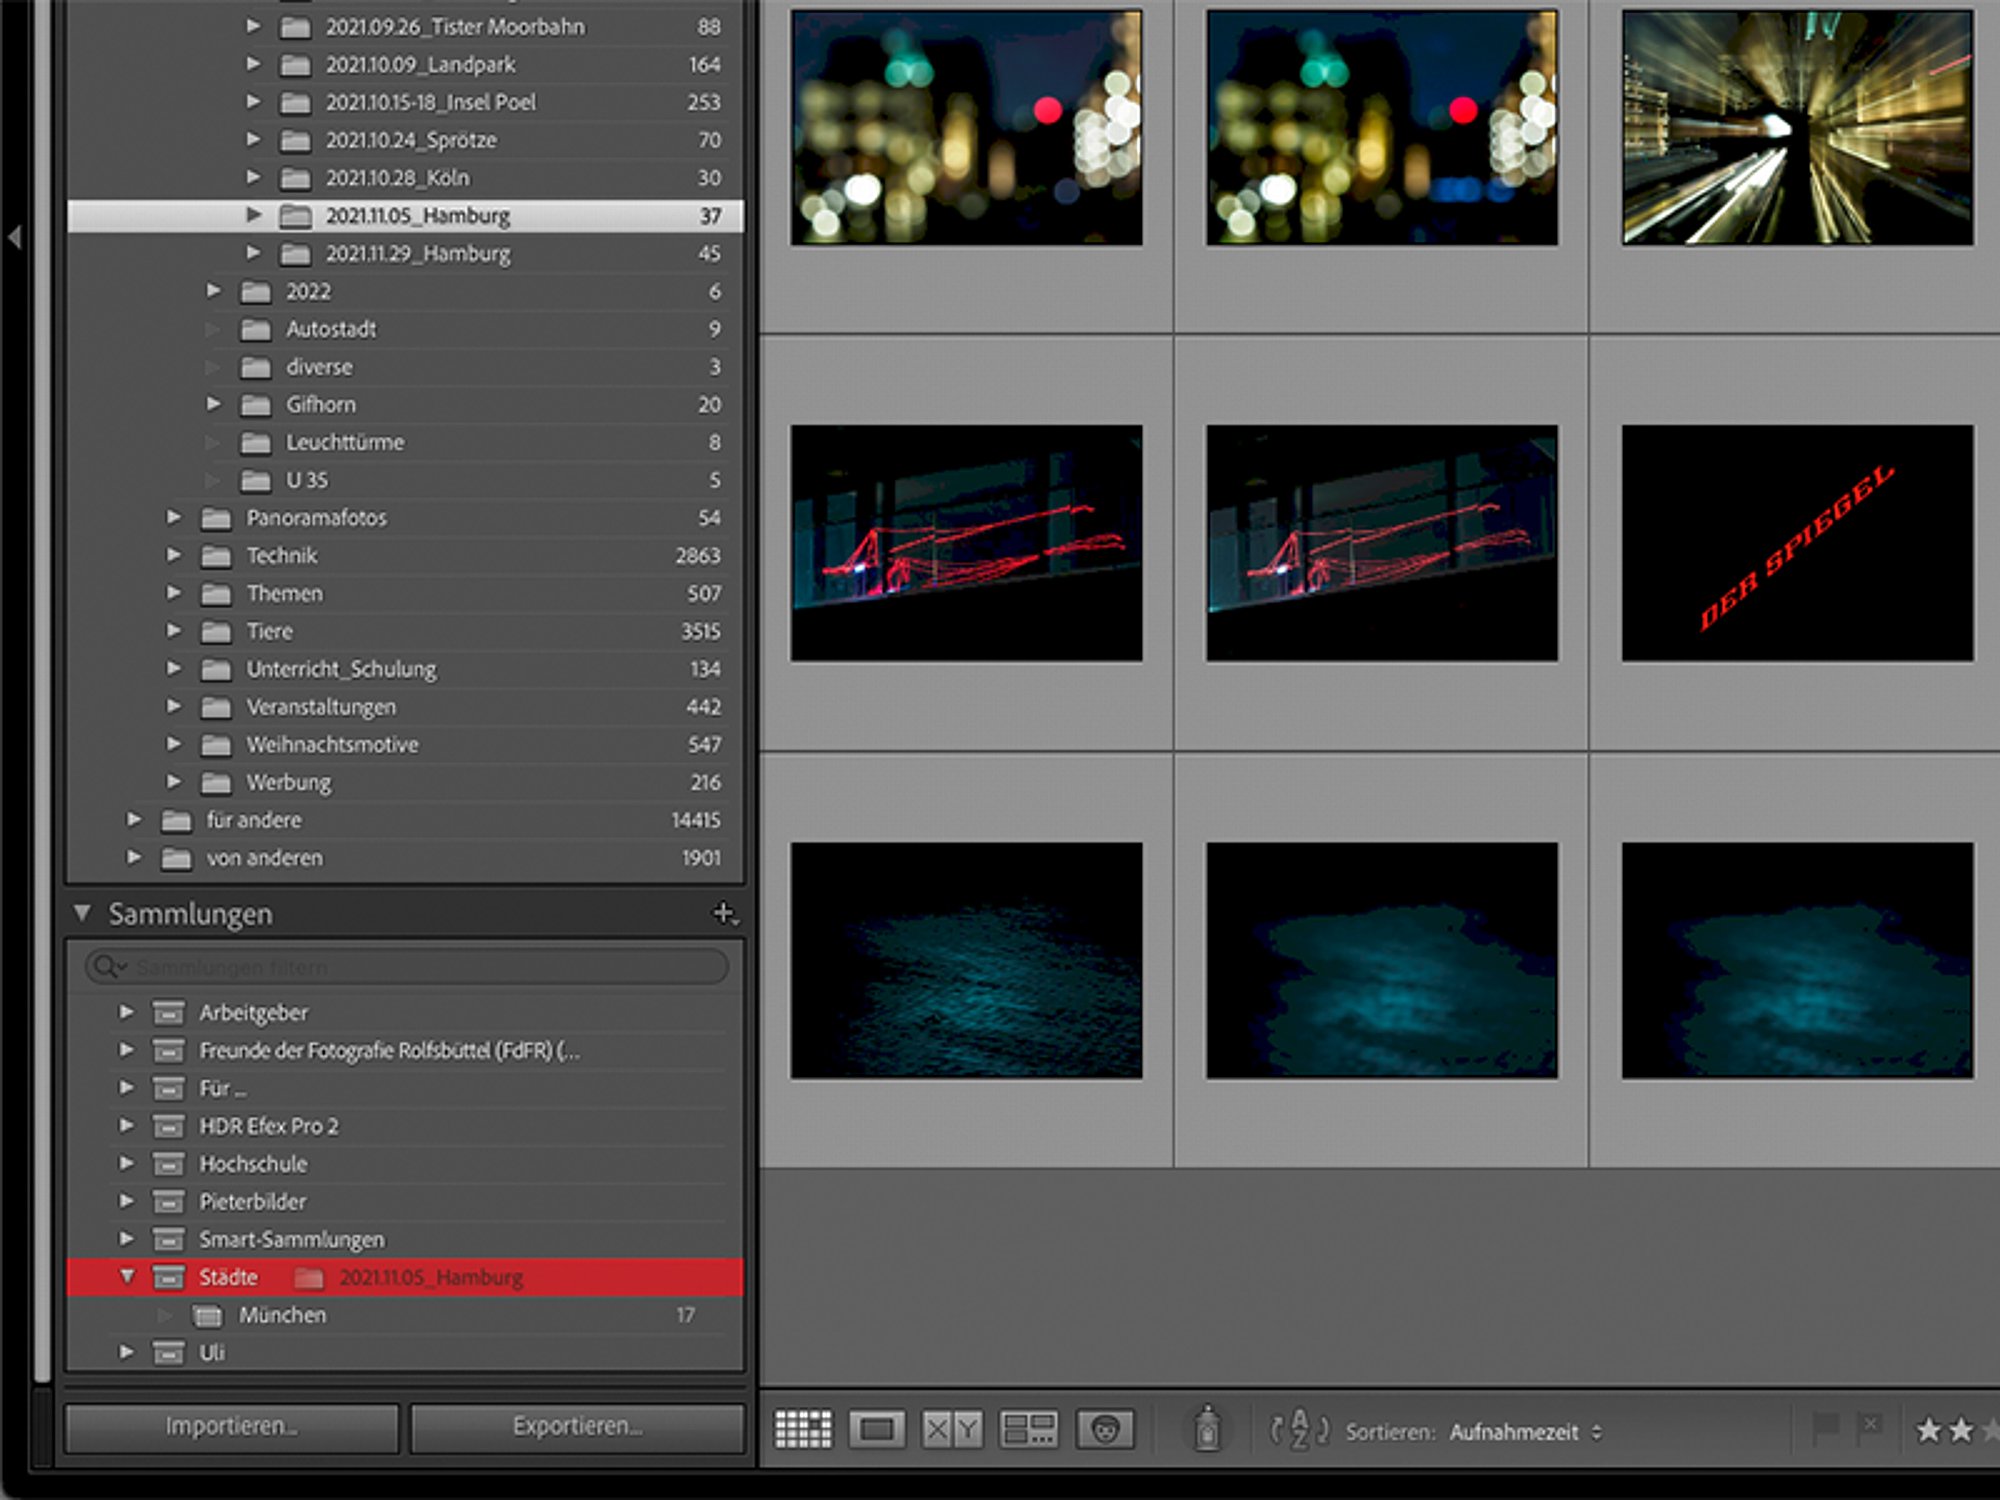Screen dimensions: 2000x1500
Task: Click the Tiere folder icon
Action: (216, 632)
